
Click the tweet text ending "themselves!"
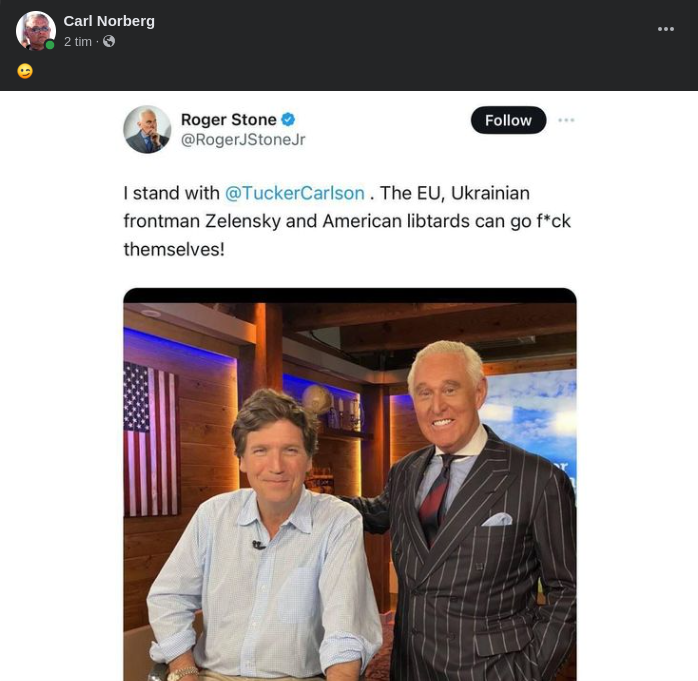(174, 248)
